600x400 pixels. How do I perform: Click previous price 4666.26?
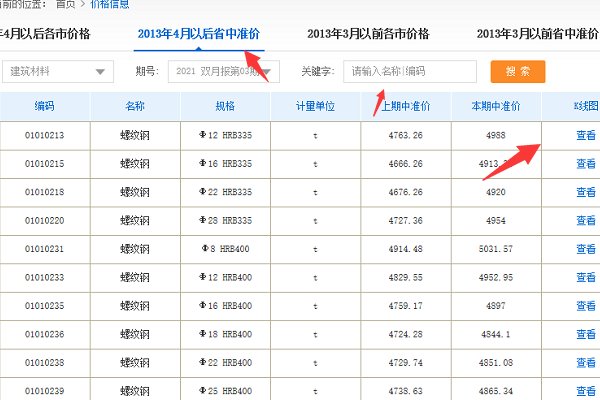click(x=406, y=164)
